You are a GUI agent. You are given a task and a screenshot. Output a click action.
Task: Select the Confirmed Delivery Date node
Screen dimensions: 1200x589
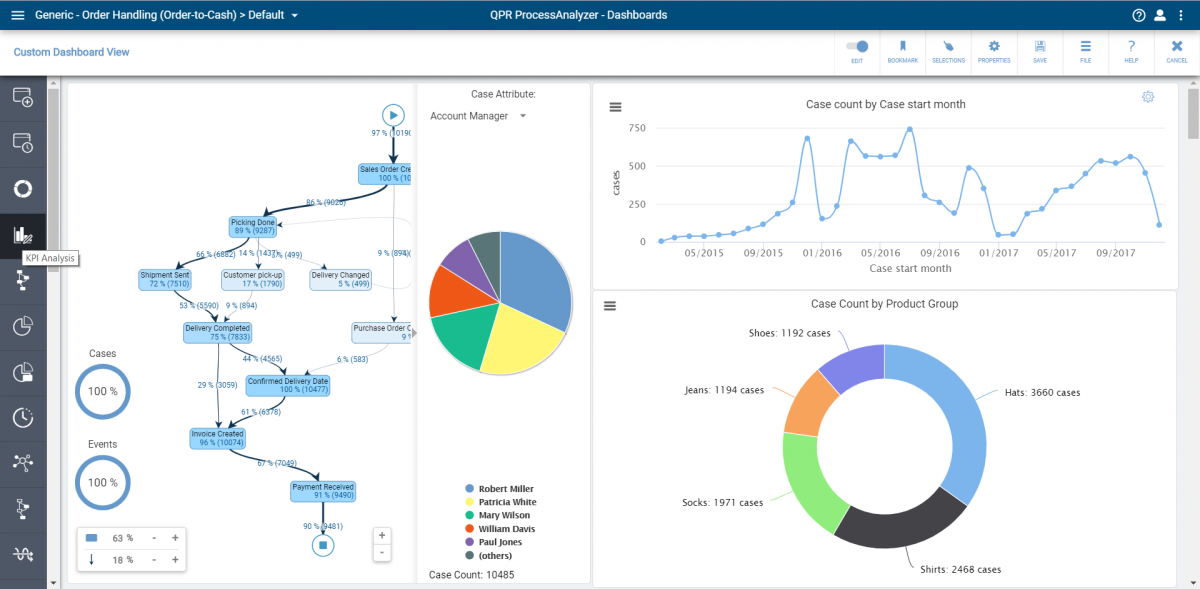(288, 385)
